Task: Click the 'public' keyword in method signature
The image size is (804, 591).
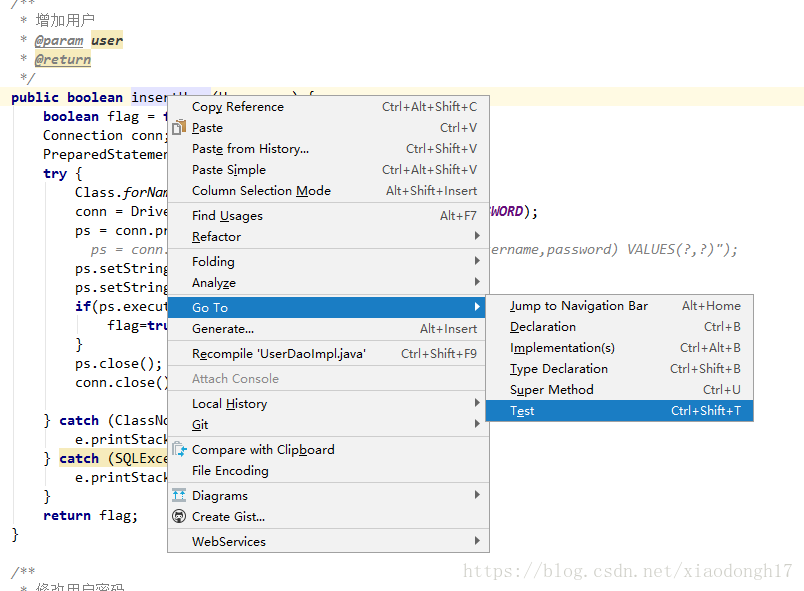Action: [x=35, y=97]
